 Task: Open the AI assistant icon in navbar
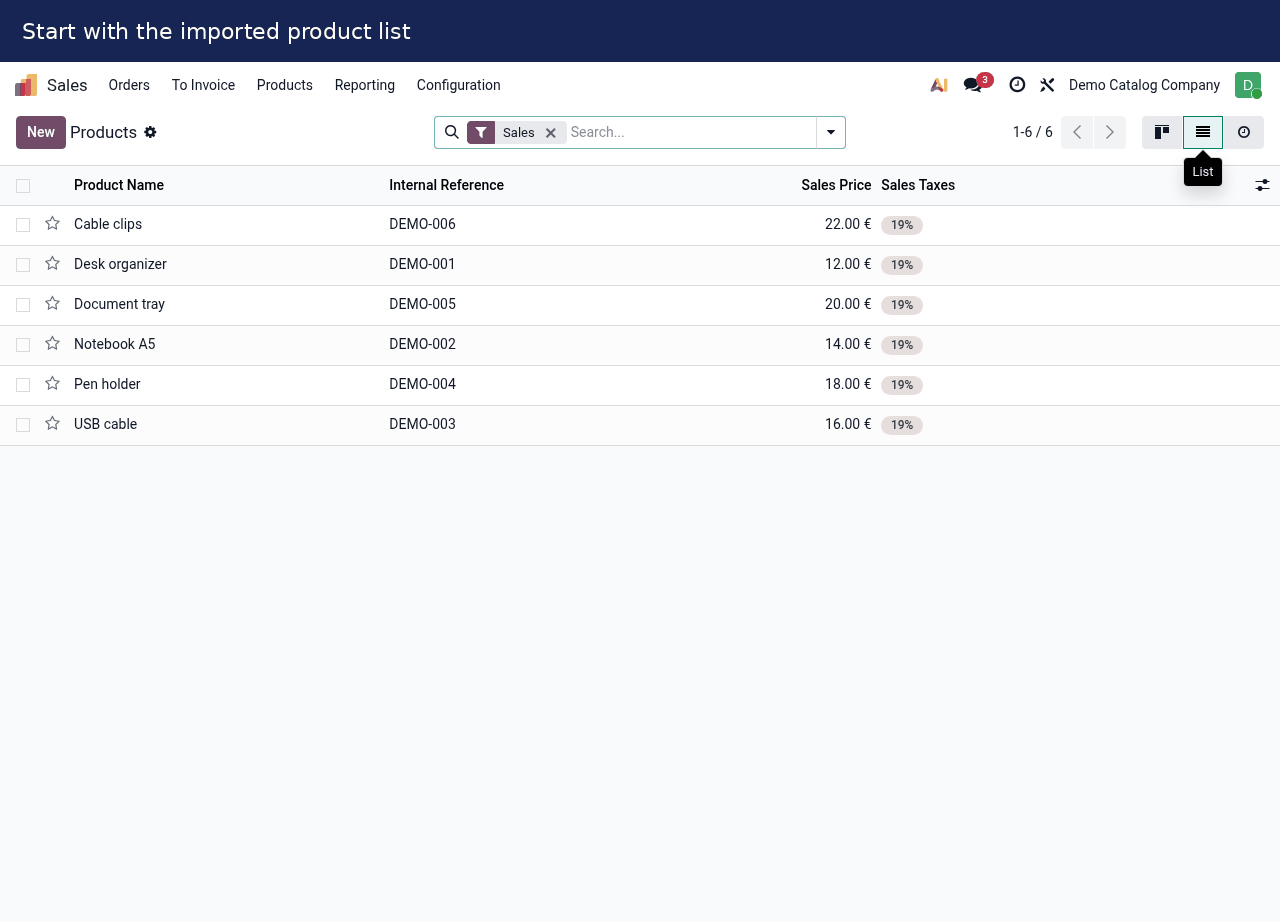939,85
